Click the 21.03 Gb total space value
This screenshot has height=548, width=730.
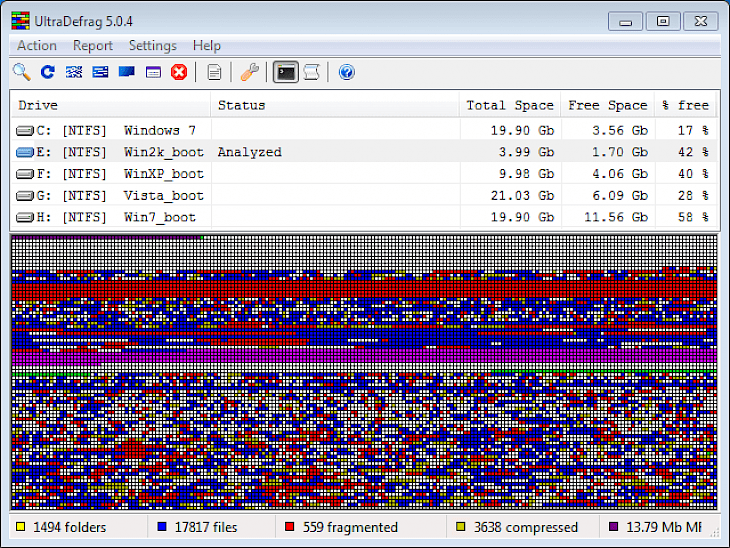tap(522, 196)
